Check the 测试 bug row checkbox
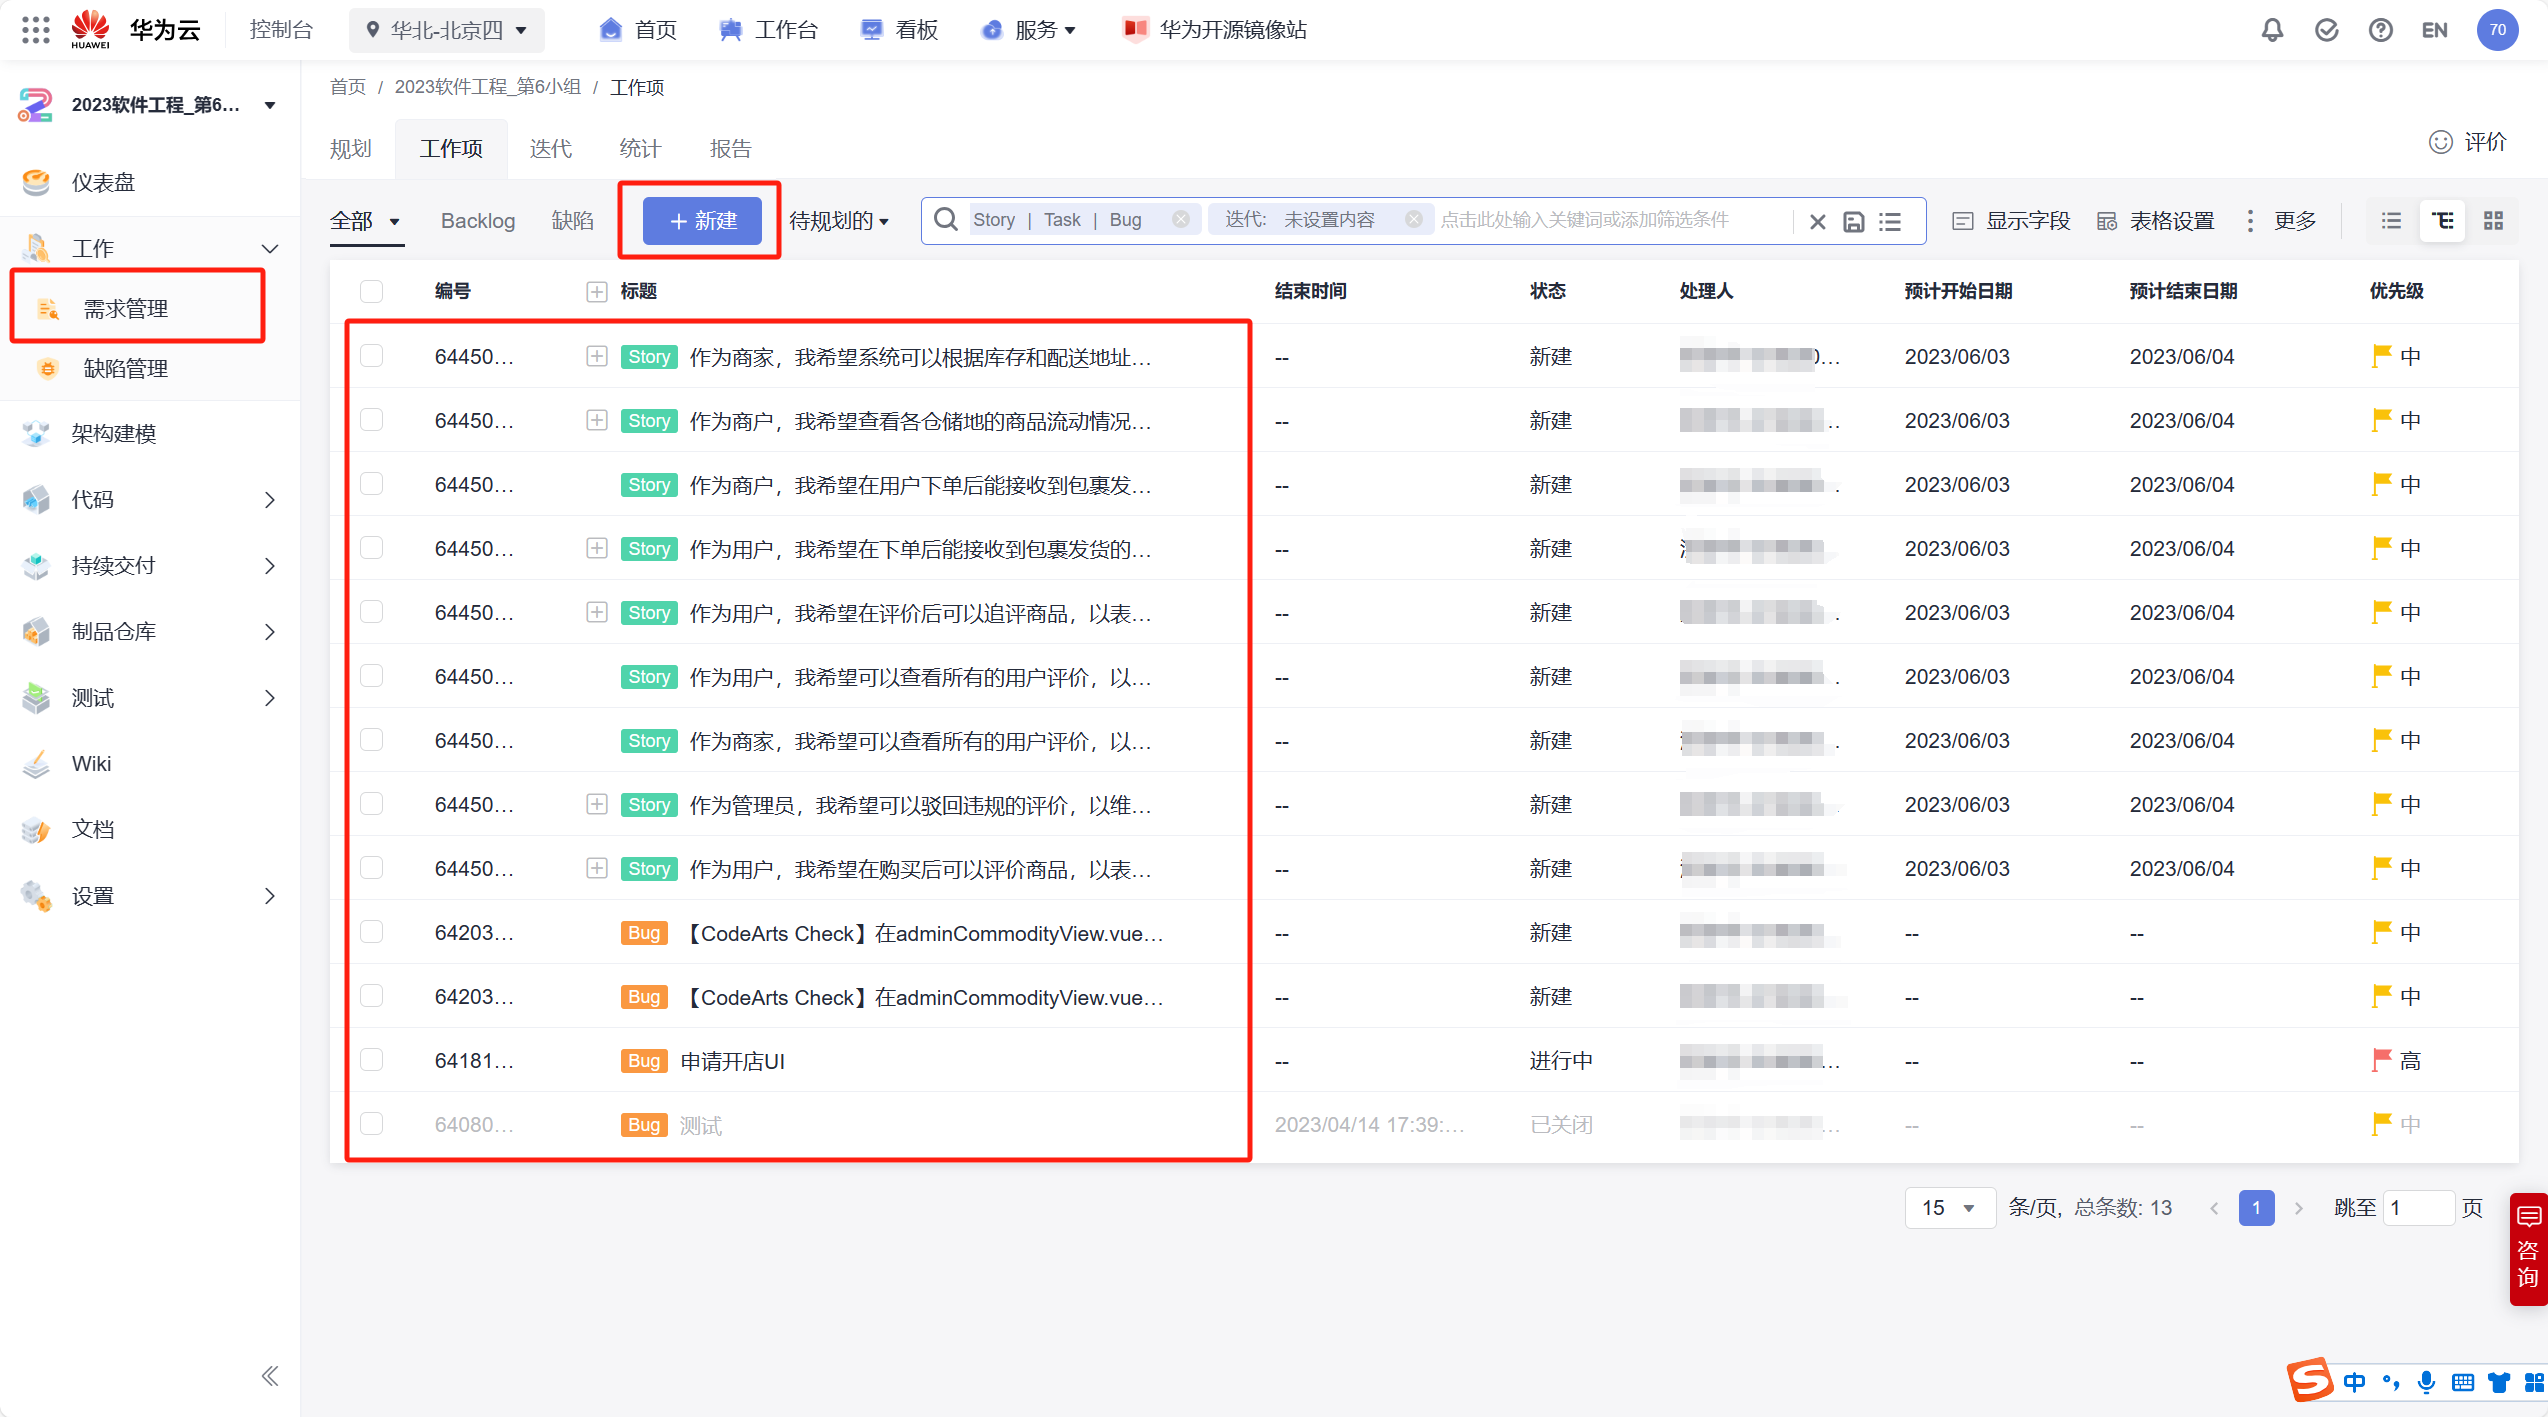The image size is (2548, 1417). pos(372,1124)
